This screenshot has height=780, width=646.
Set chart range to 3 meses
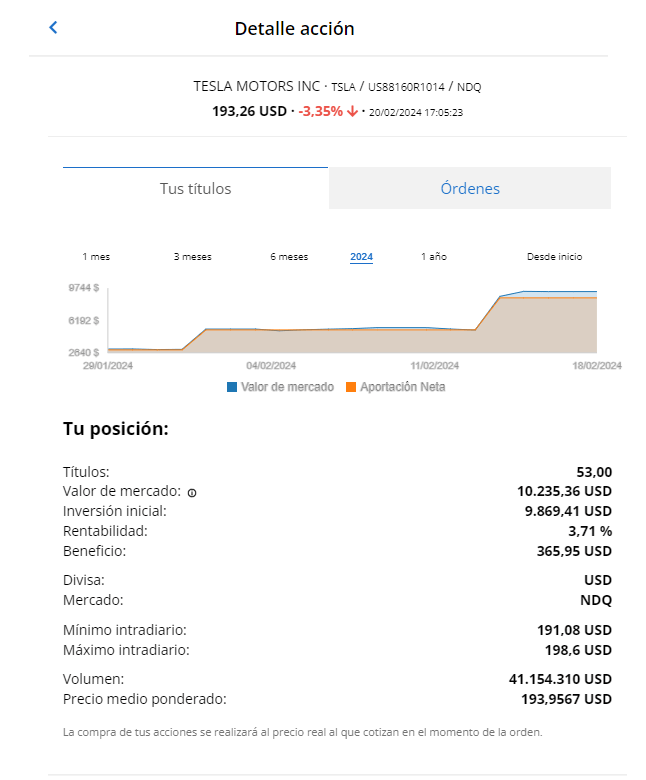pyautogui.click(x=192, y=257)
